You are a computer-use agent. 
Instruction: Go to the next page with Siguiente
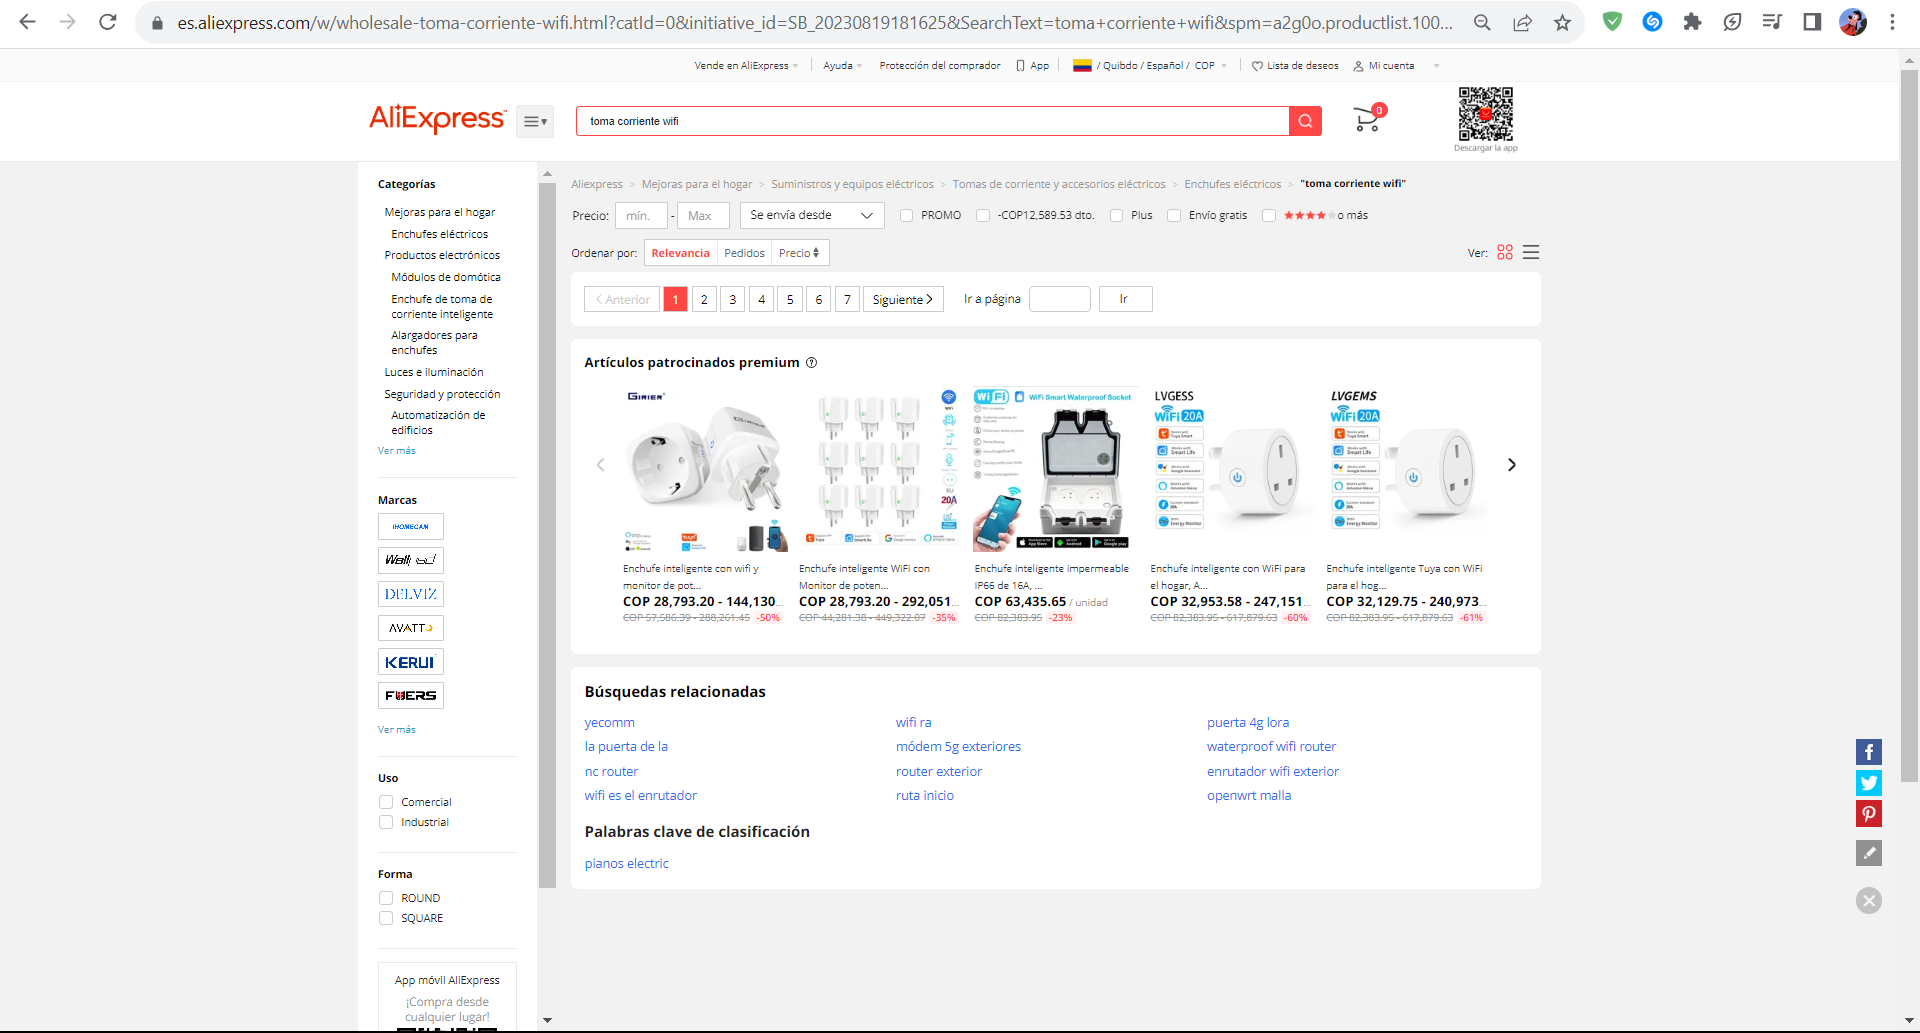(x=902, y=298)
